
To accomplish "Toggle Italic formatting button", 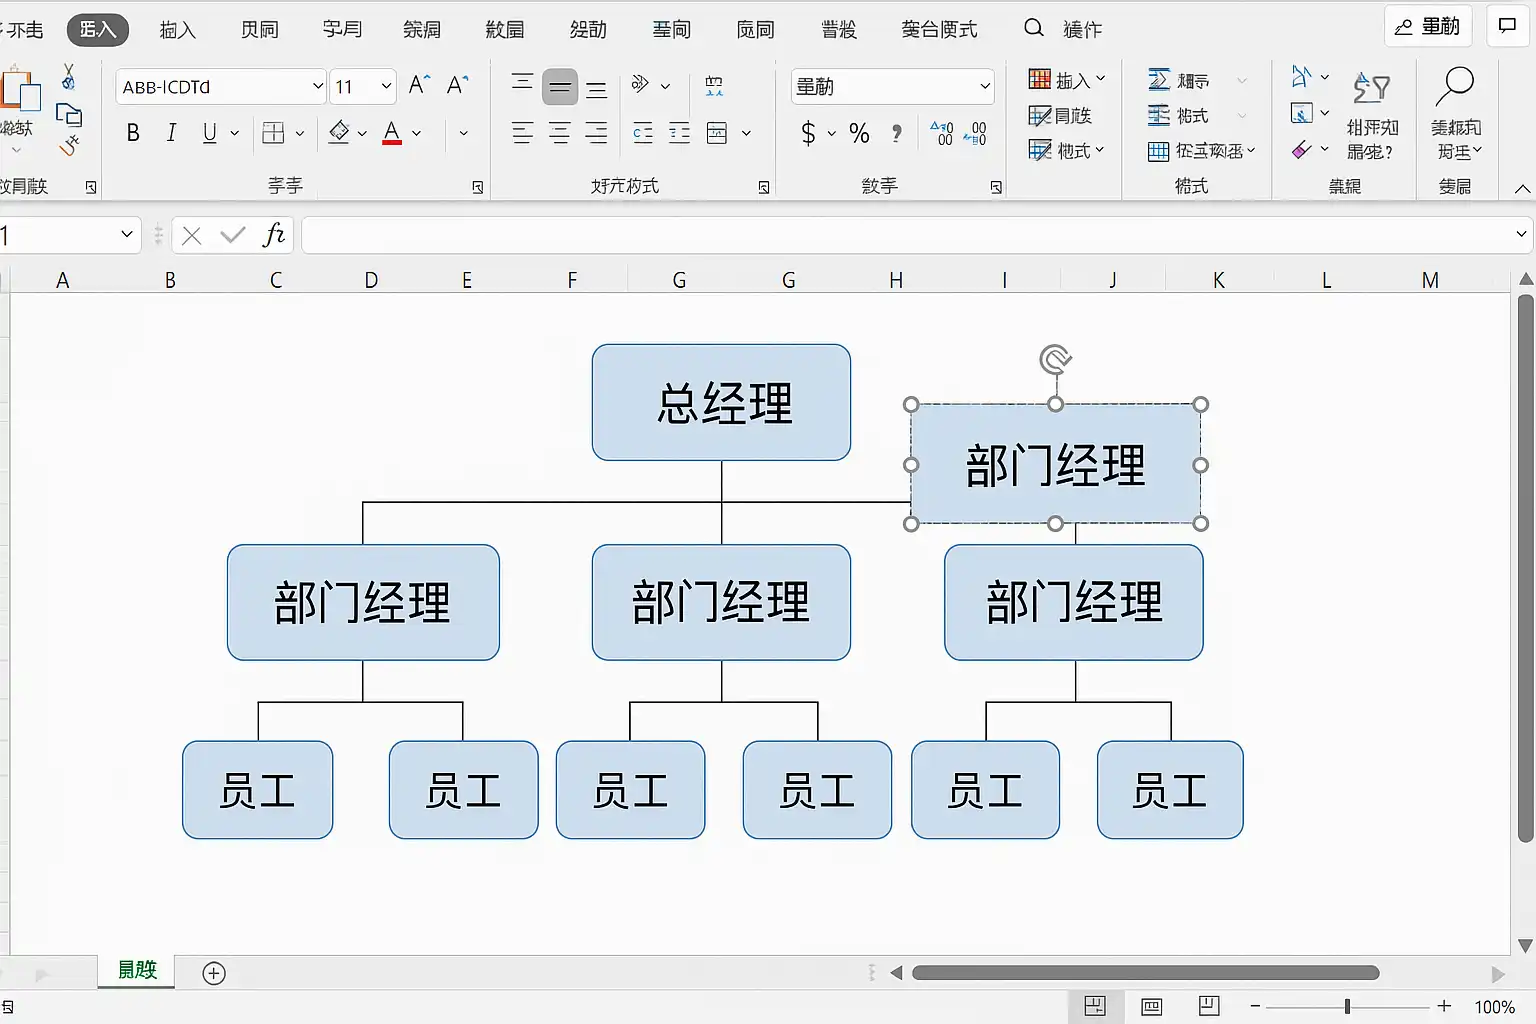I will point(171,133).
